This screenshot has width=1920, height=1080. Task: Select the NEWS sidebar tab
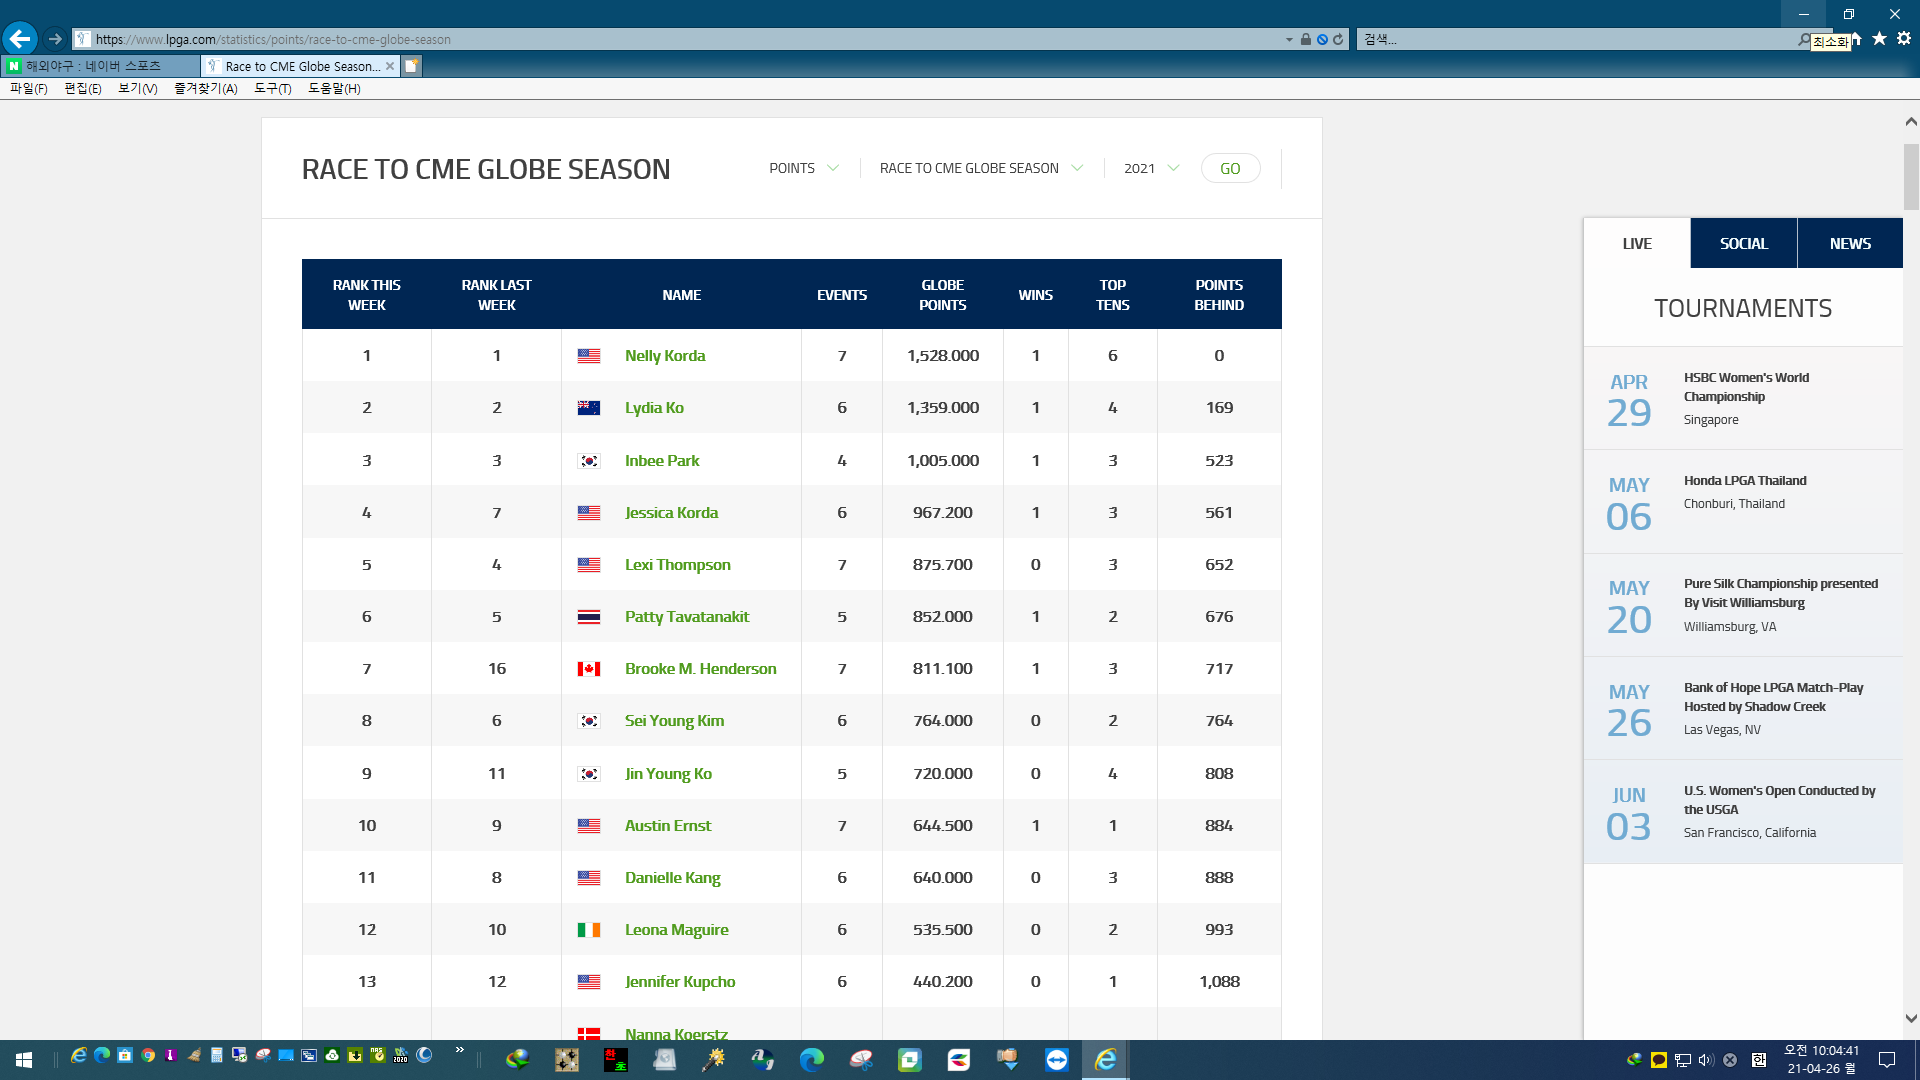tap(1850, 243)
